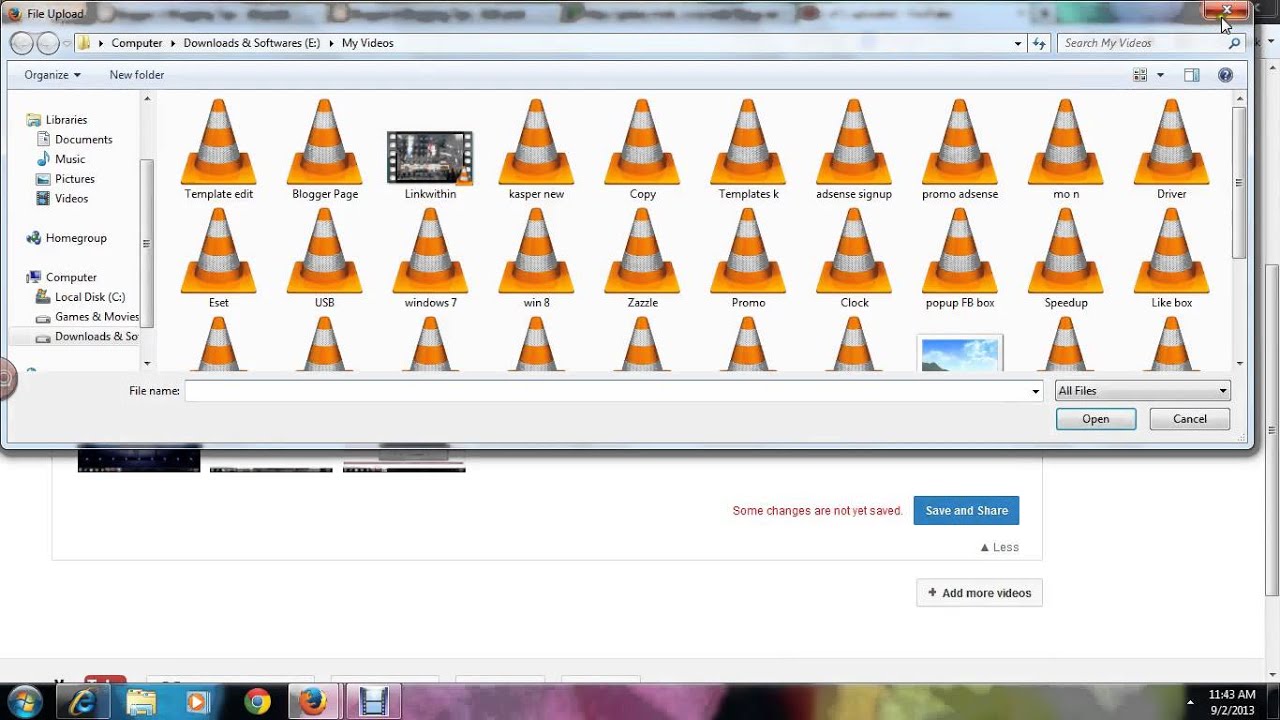Click the Forward navigation arrow
This screenshot has width=1280, height=720.
[x=48, y=43]
